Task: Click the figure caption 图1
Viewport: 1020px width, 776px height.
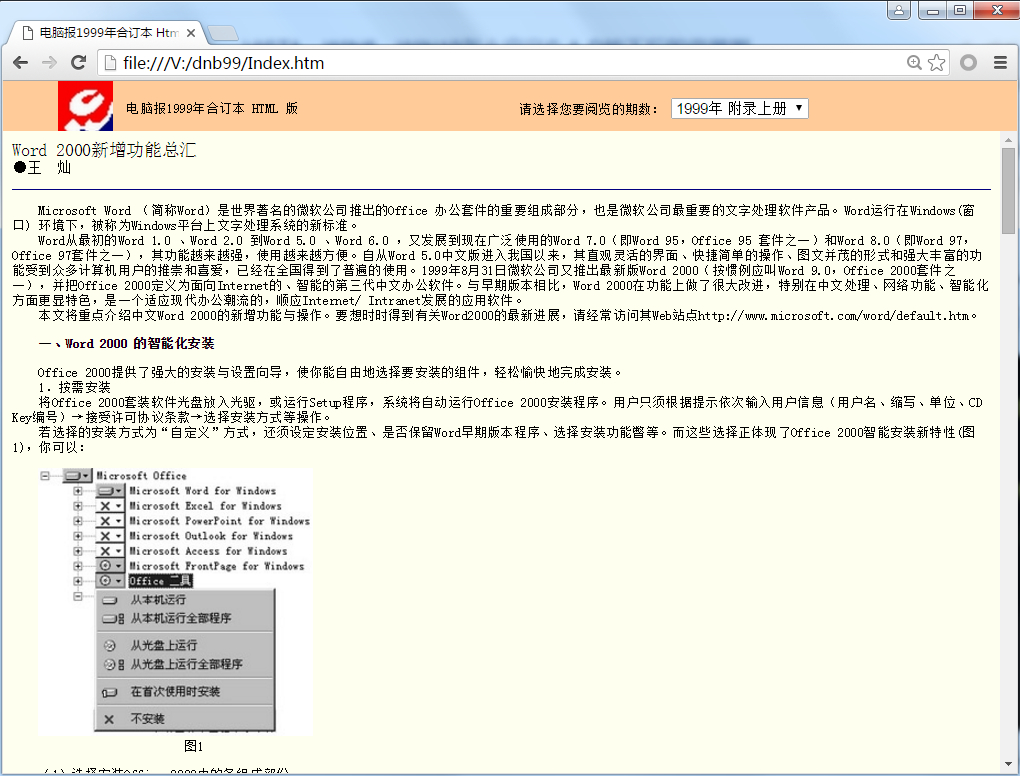Action: coord(194,746)
